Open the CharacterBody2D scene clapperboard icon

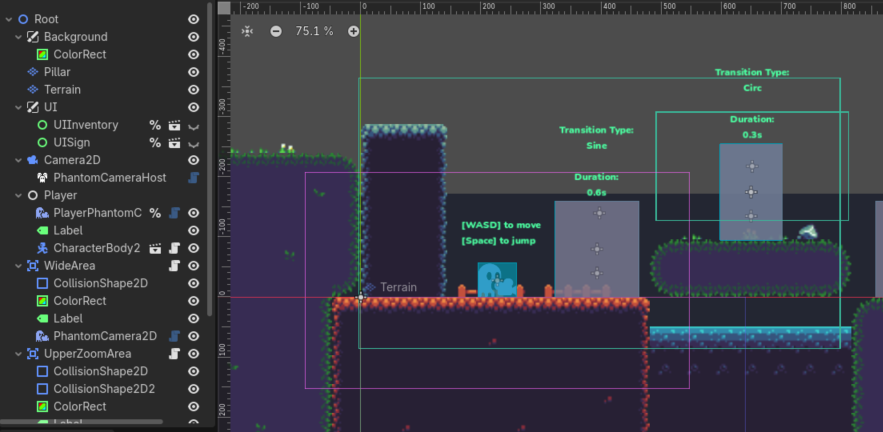click(x=155, y=248)
